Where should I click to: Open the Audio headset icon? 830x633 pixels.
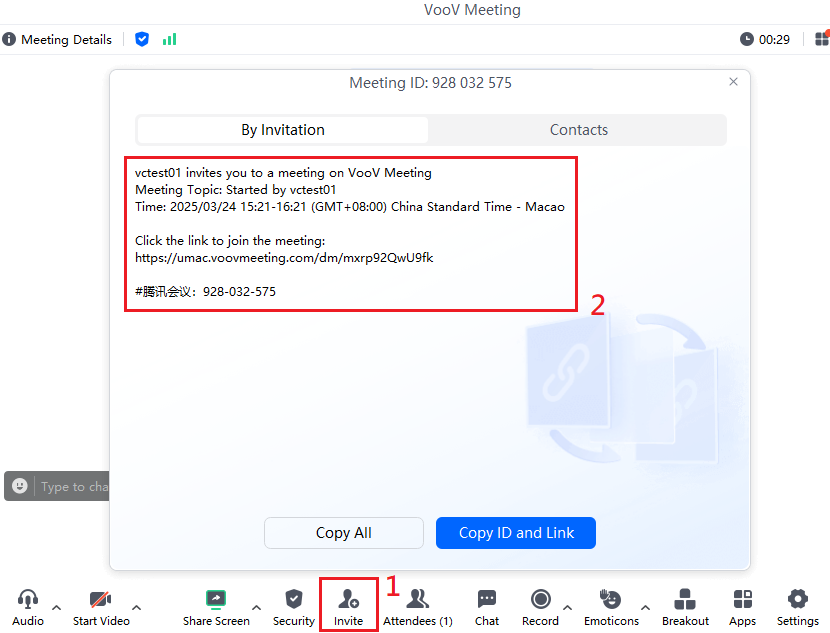click(x=28, y=600)
